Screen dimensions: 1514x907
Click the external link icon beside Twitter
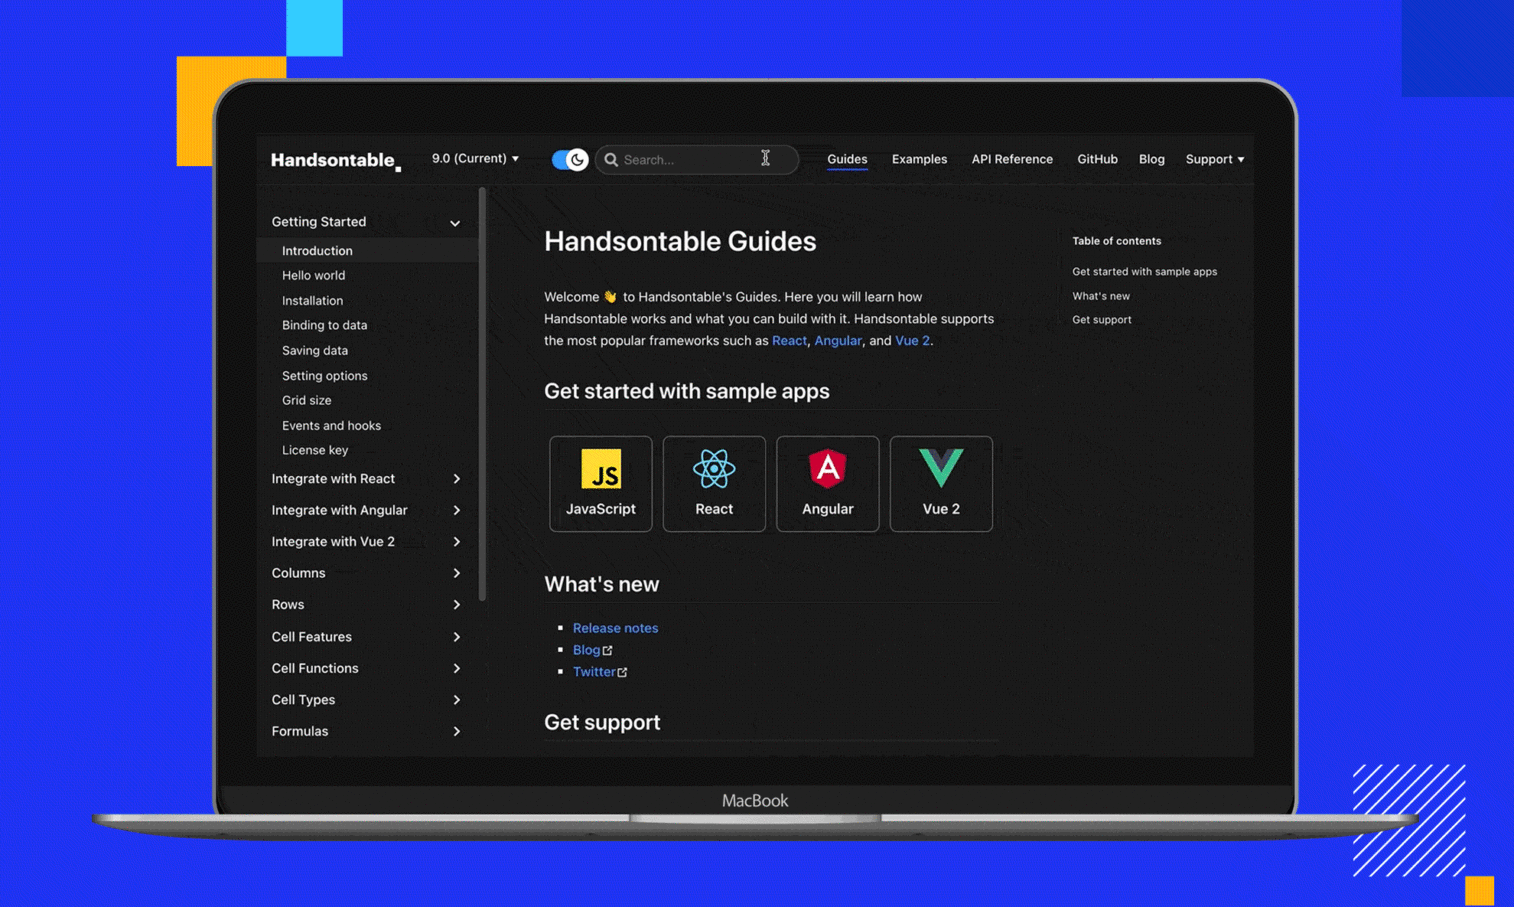(x=624, y=671)
